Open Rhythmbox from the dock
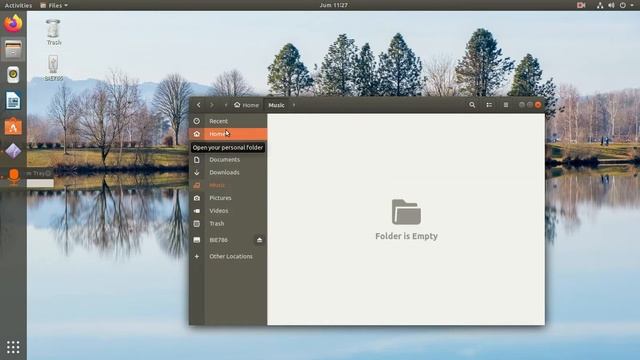 coord(13,75)
